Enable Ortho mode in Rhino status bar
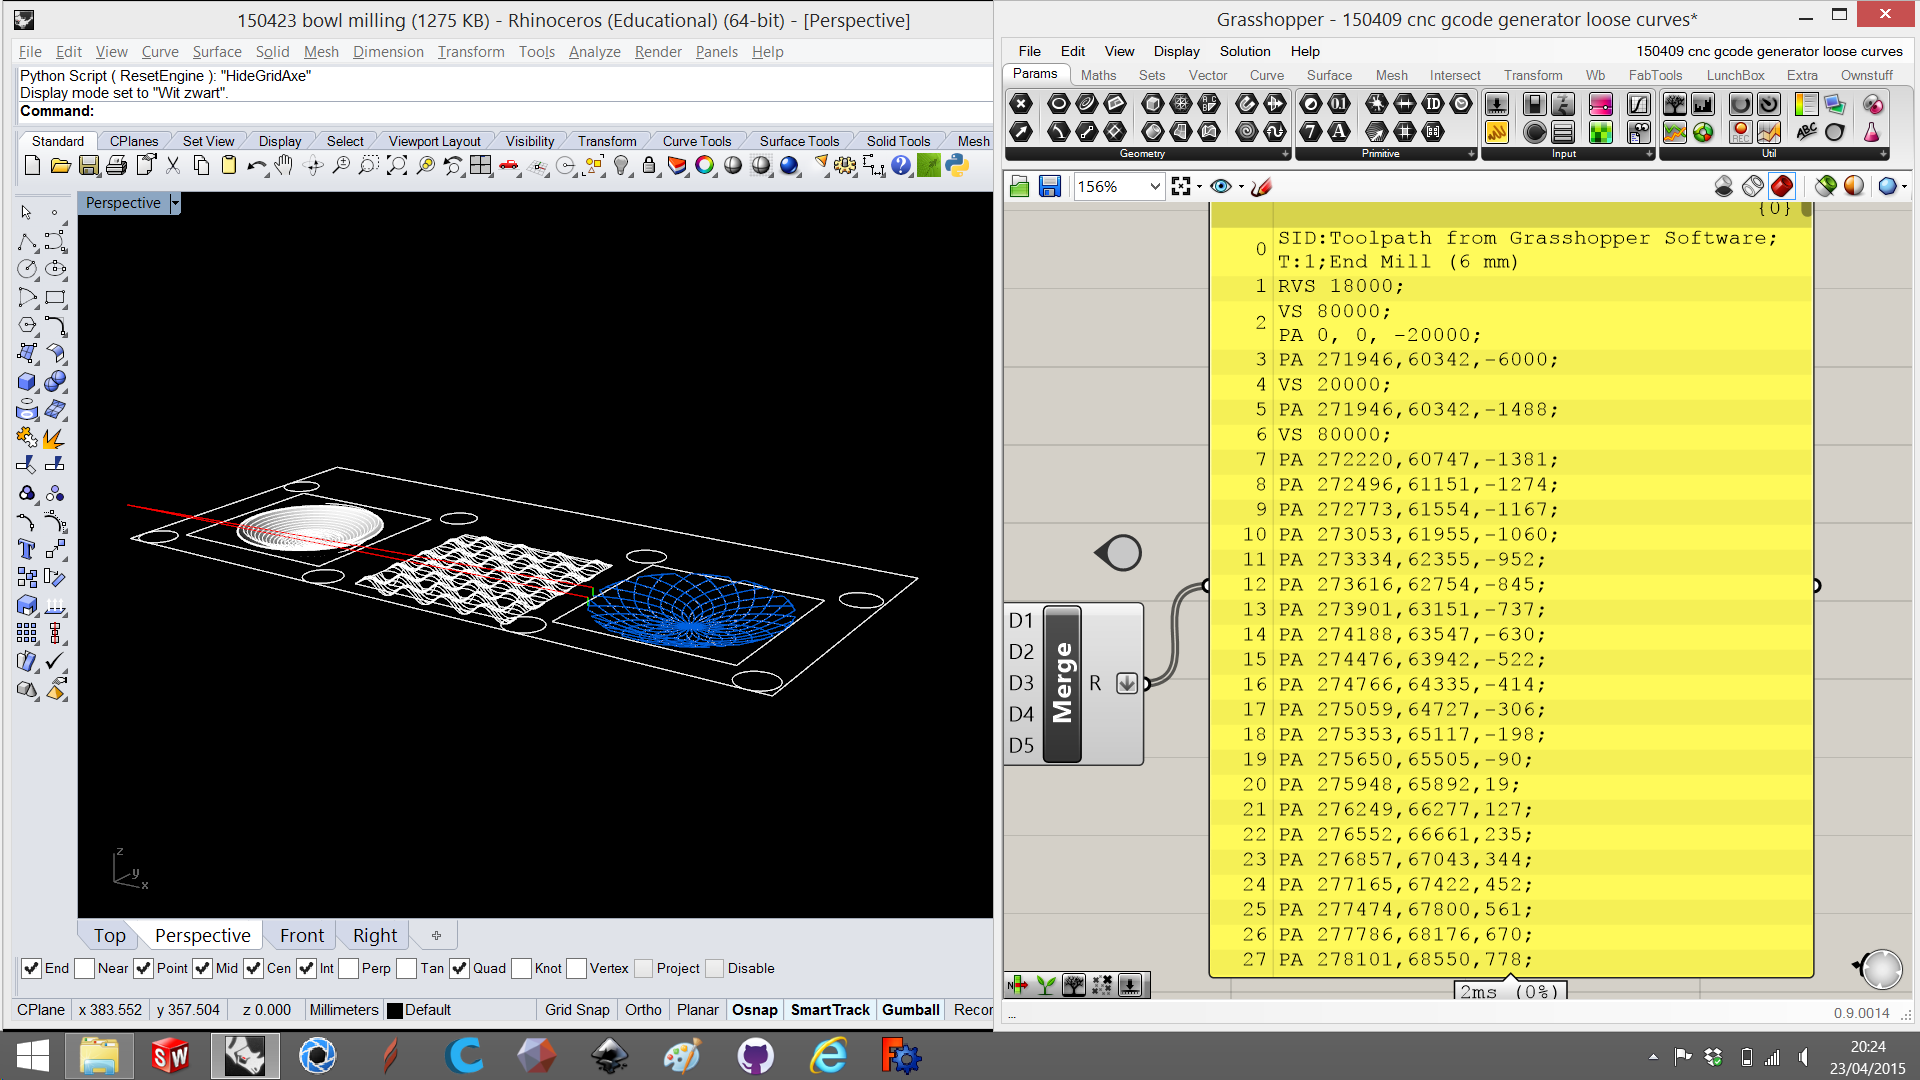The height and width of the screenshot is (1080, 1920). tap(643, 1010)
